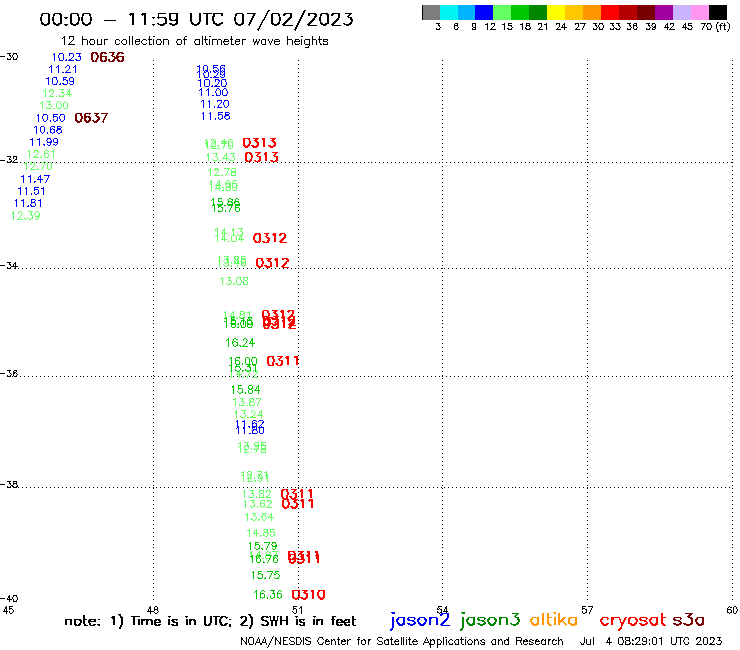The height and width of the screenshot is (650, 740).
Task: Click the wave height 11.47
Action: pyautogui.click(x=35, y=179)
